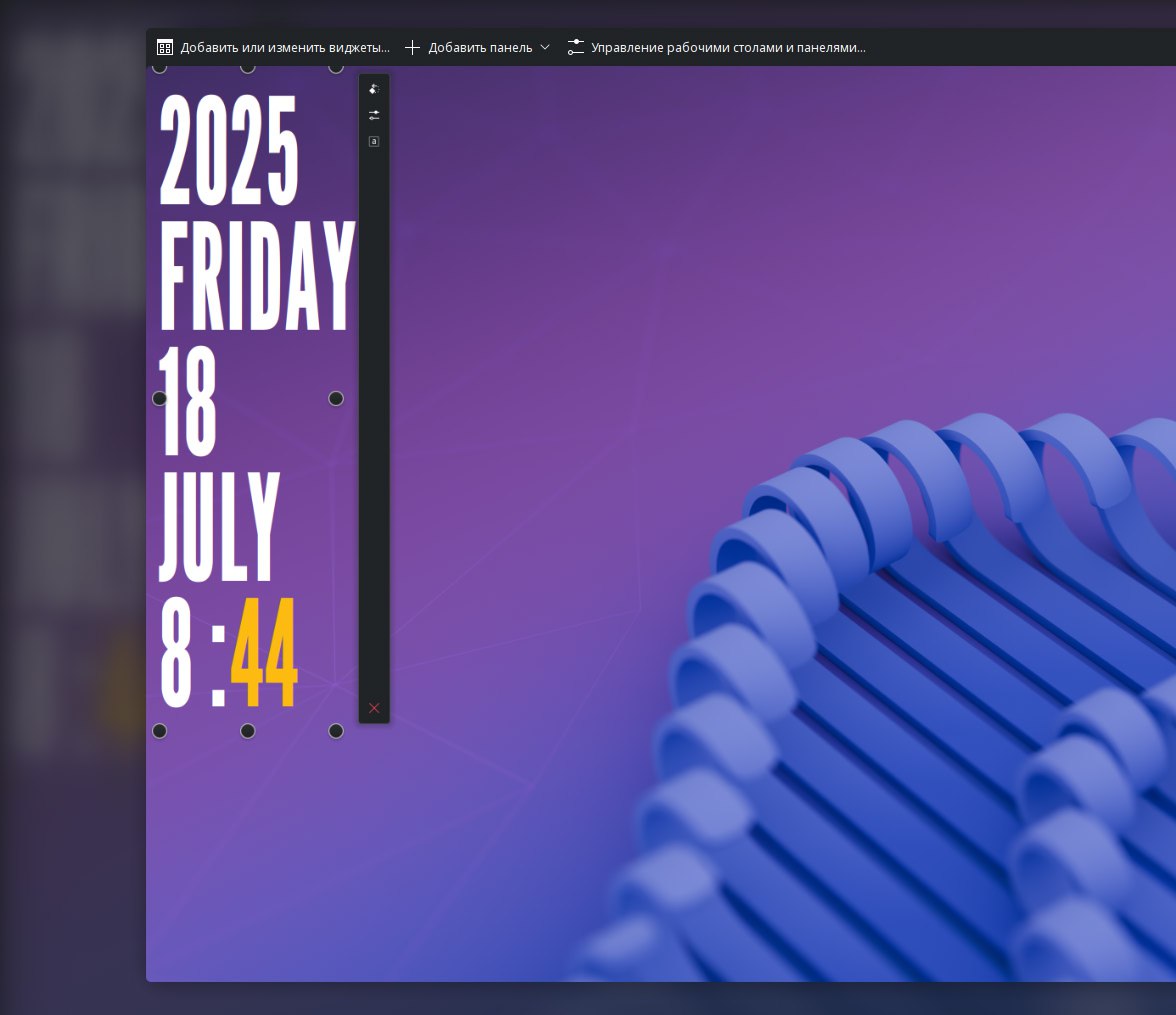
Task: Click the rotate widget icon on handle bar
Action: click(374, 89)
